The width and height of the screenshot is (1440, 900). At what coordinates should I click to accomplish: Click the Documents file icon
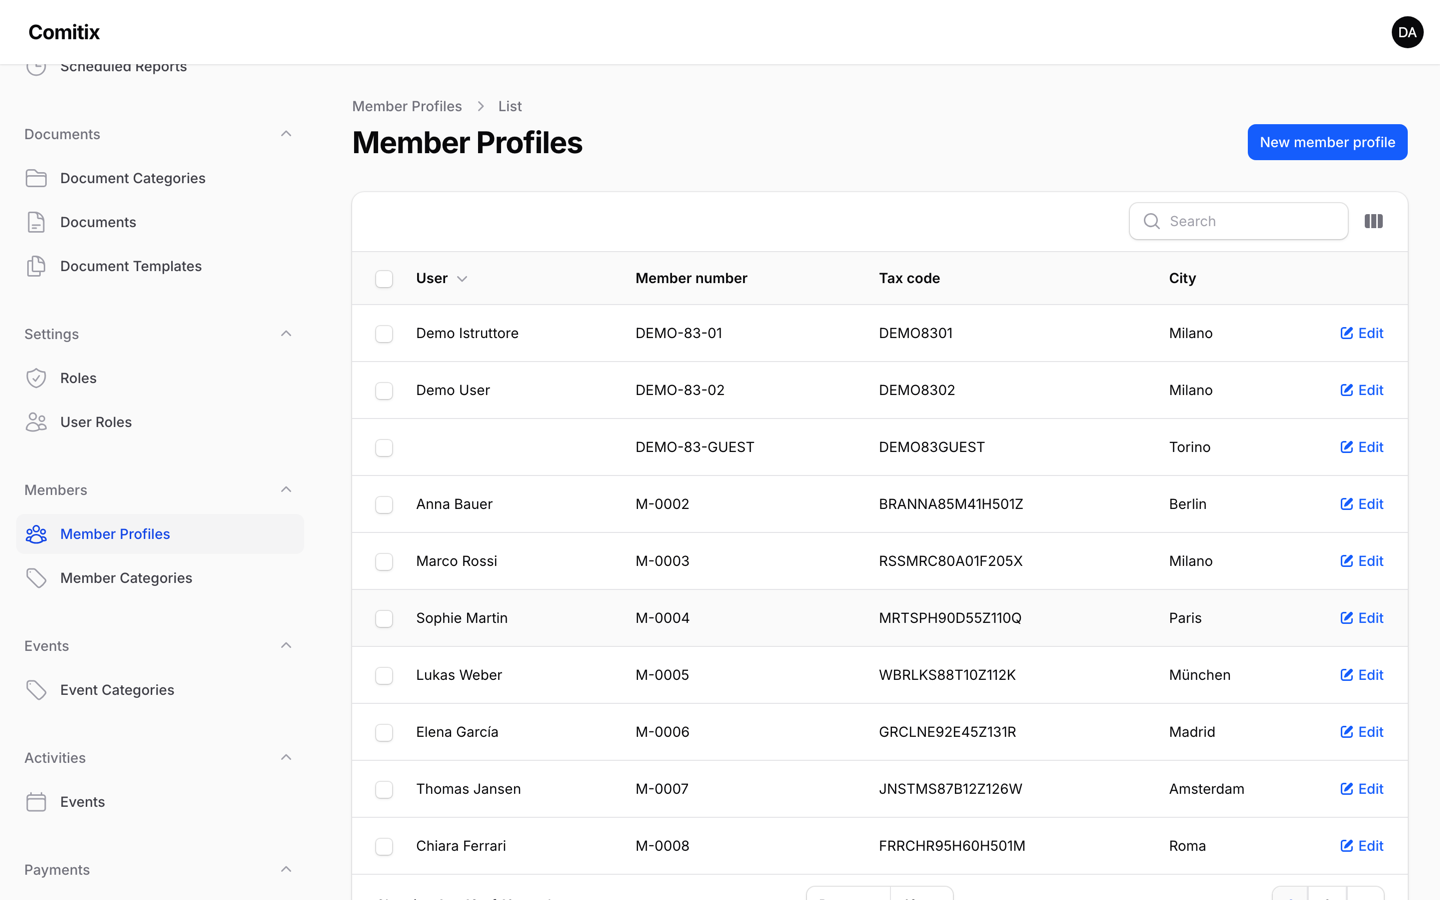coord(36,222)
